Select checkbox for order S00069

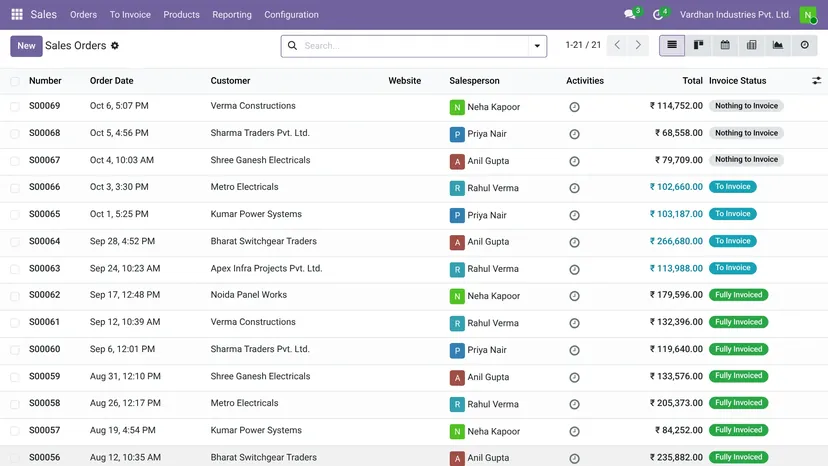(15, 107)
